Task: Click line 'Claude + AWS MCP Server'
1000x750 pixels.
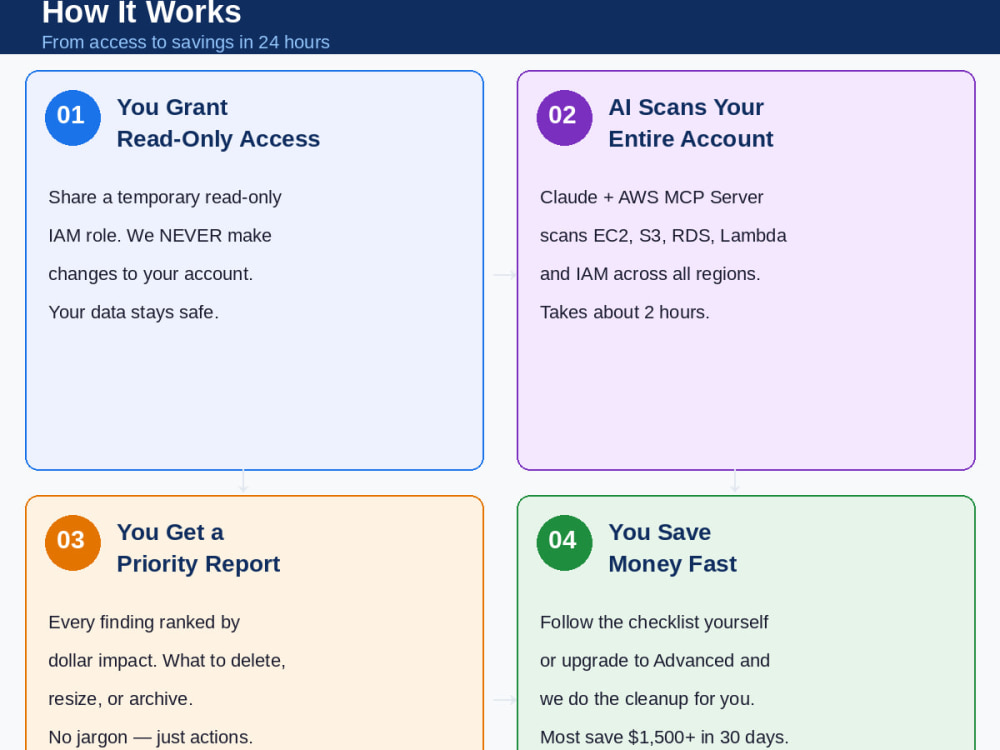Action: click(651, 198)
